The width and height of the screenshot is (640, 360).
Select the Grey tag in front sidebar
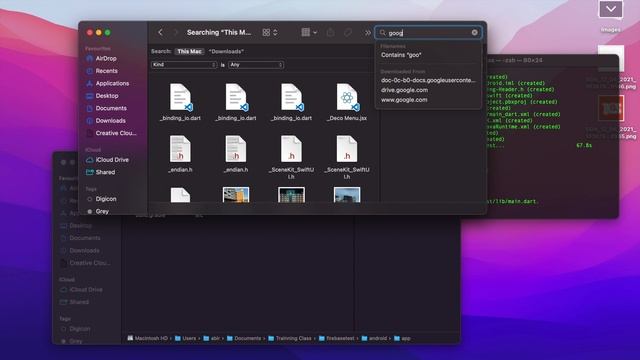(102, 211)
